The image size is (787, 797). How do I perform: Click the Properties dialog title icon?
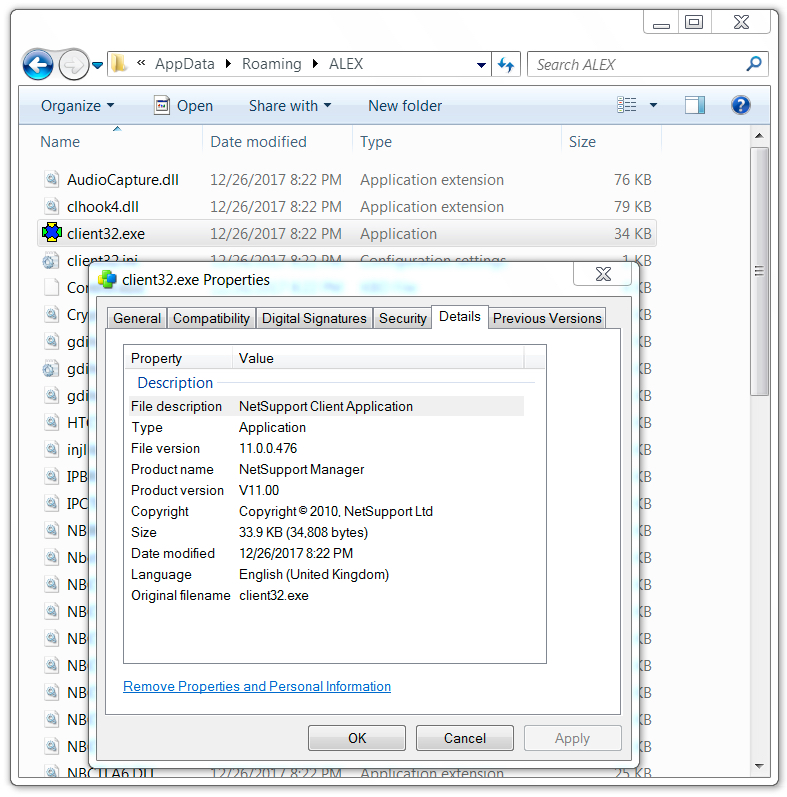coord(107,280)
